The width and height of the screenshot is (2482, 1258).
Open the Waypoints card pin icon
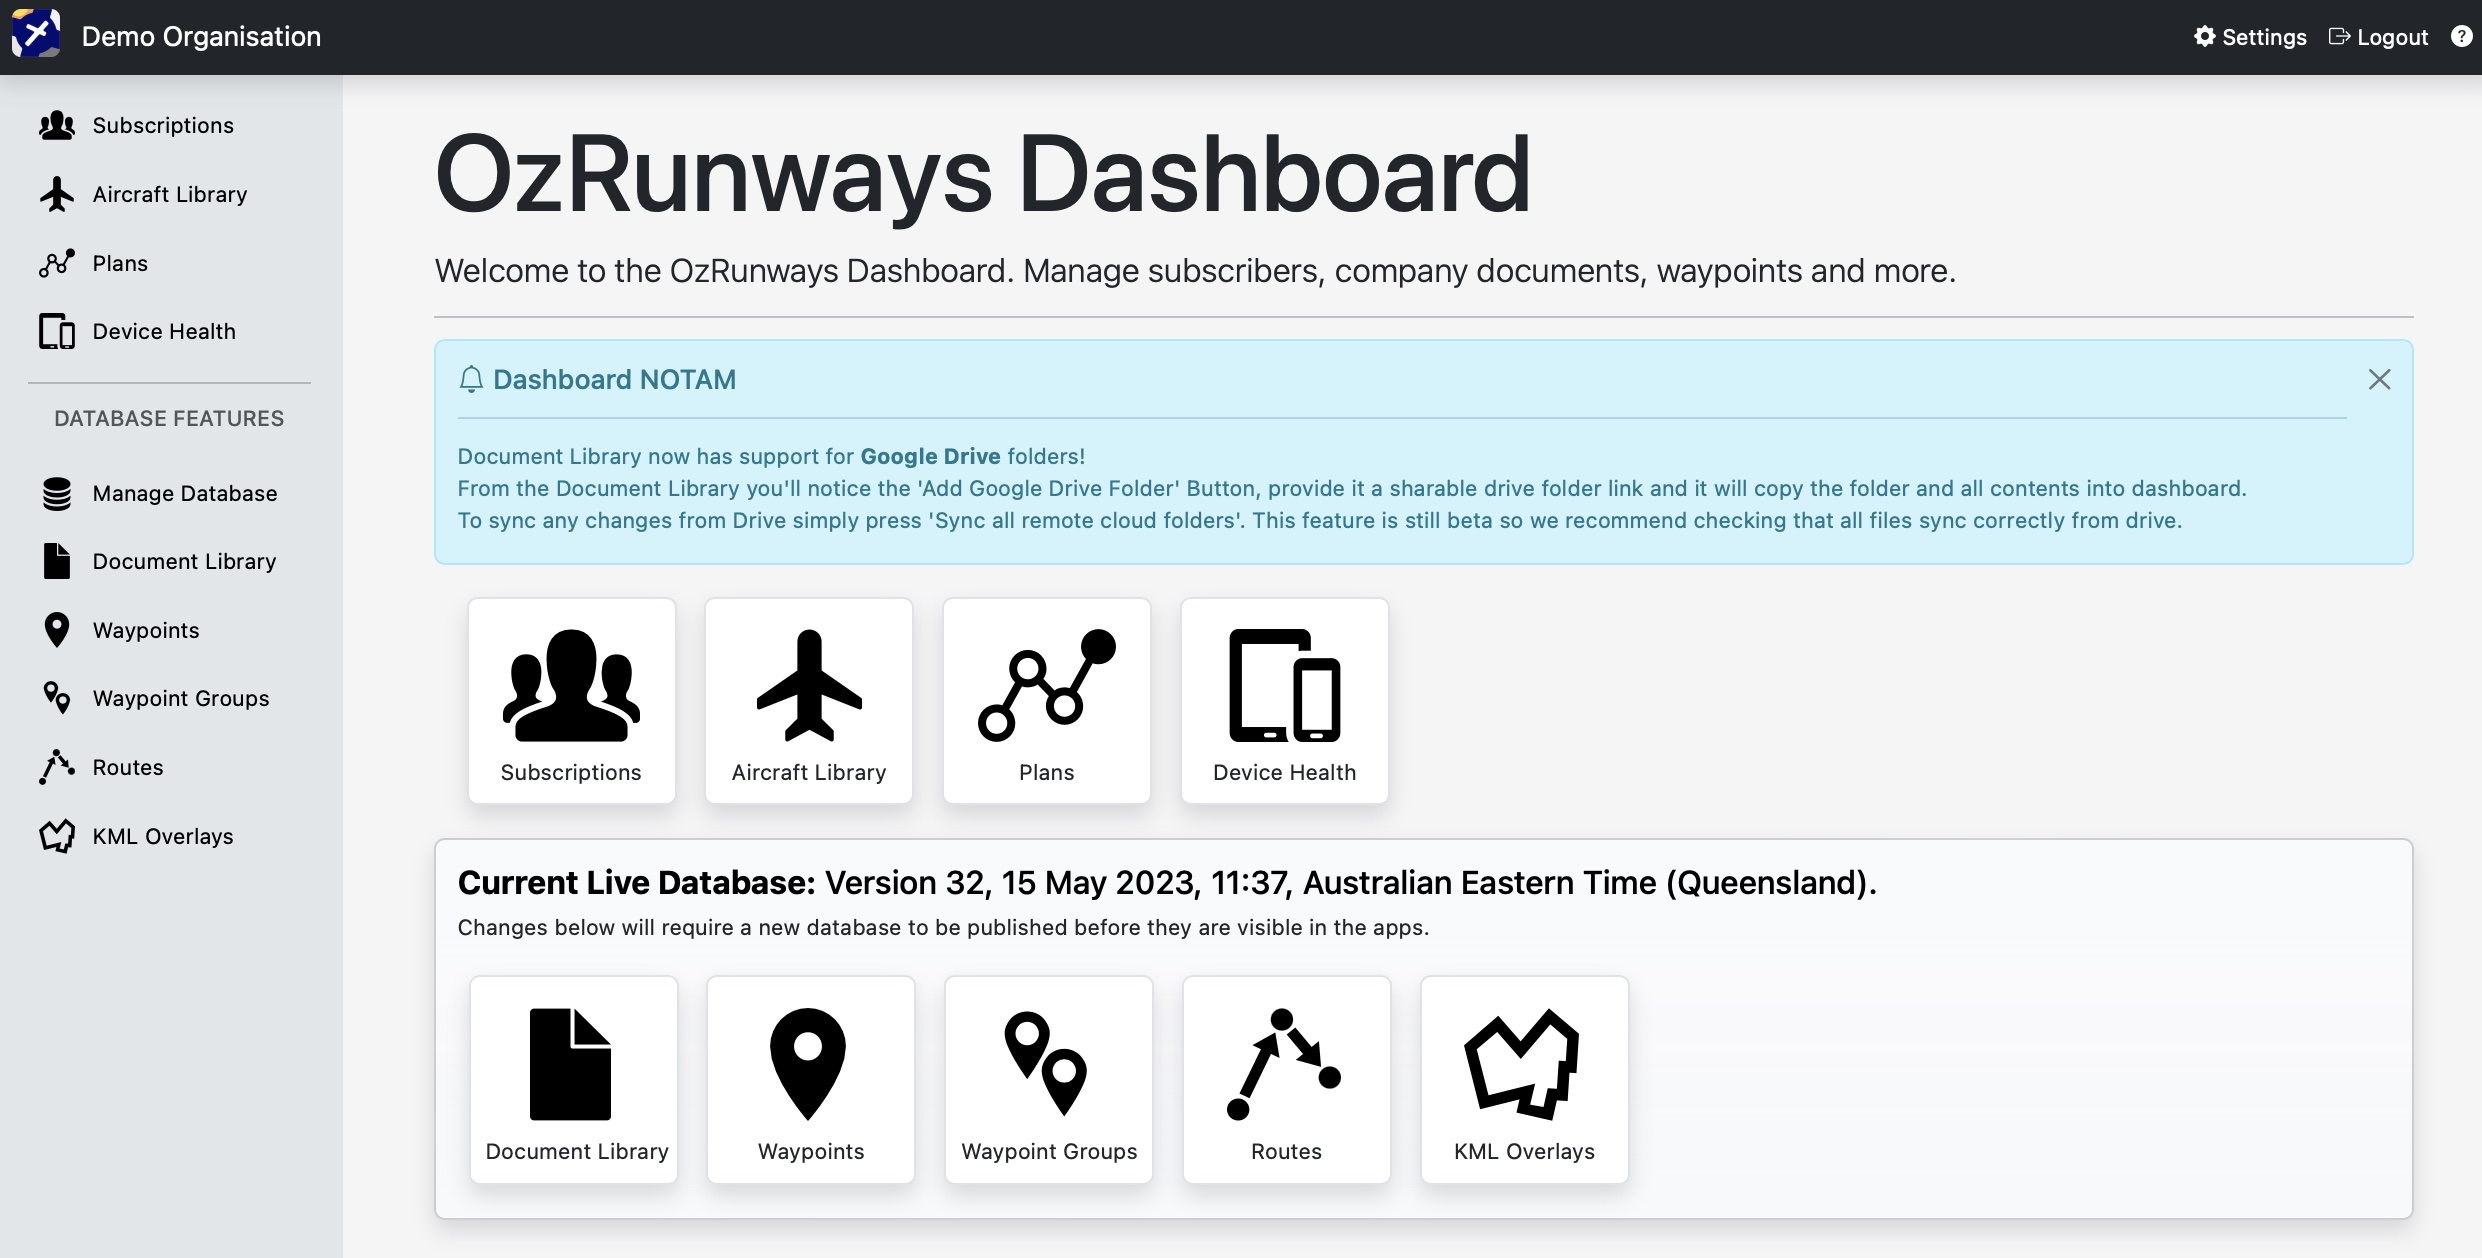[808, 1064]
